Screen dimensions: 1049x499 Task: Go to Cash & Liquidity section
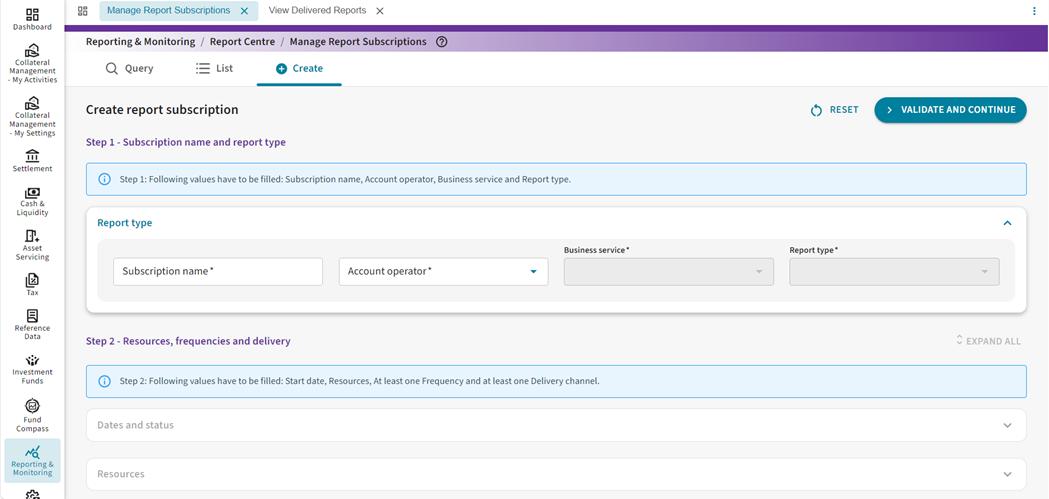click(x=32, y=200)
